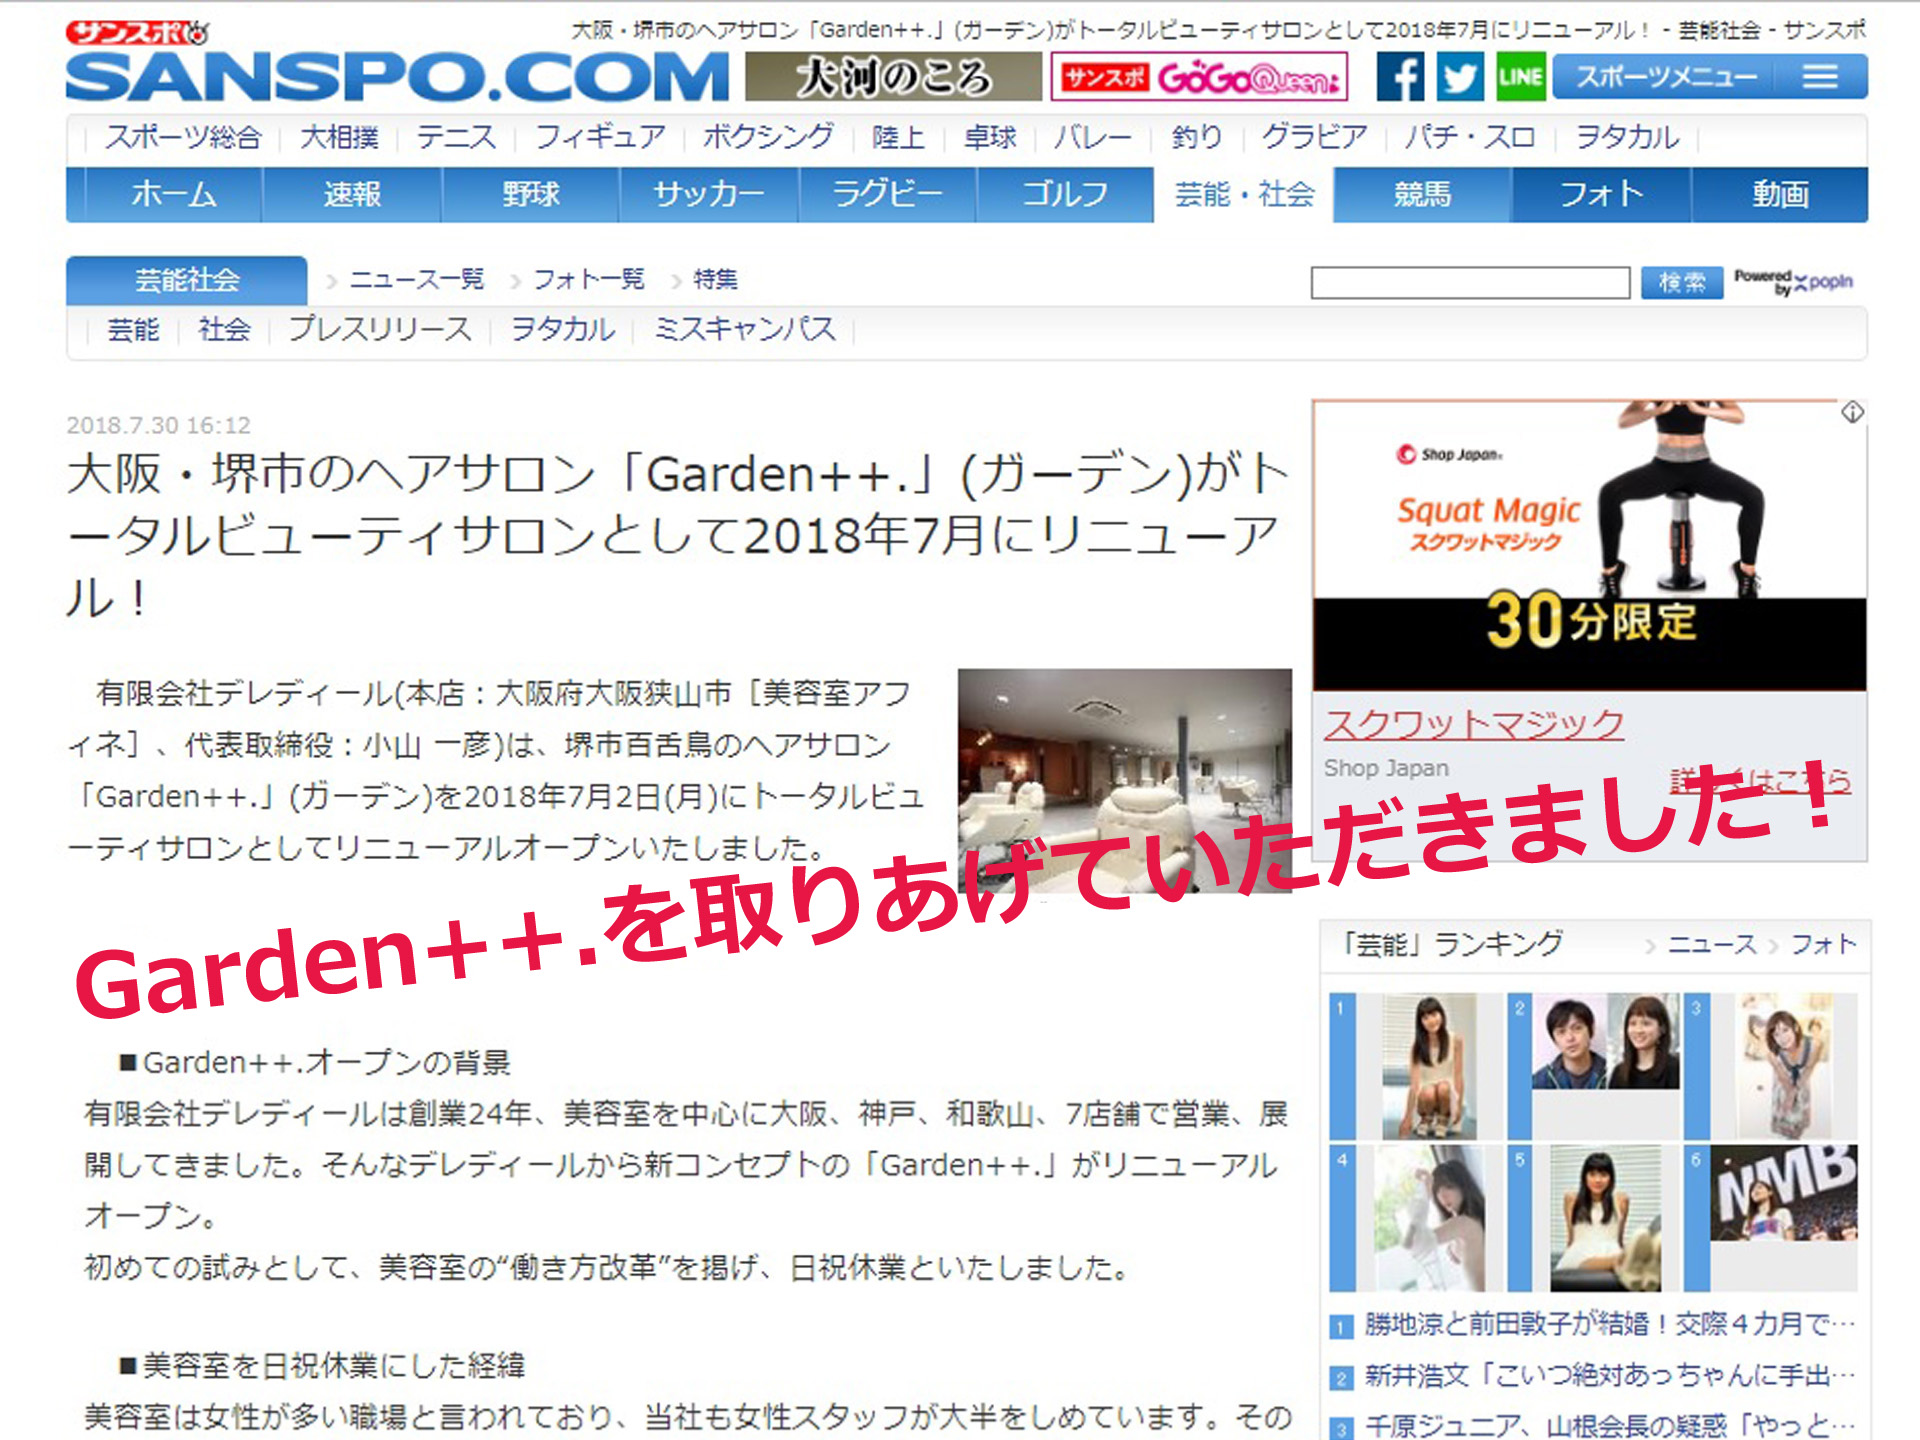Switch ranking to ニュース view
Screen dimensions: 1920x1440
click(1712, 944)
